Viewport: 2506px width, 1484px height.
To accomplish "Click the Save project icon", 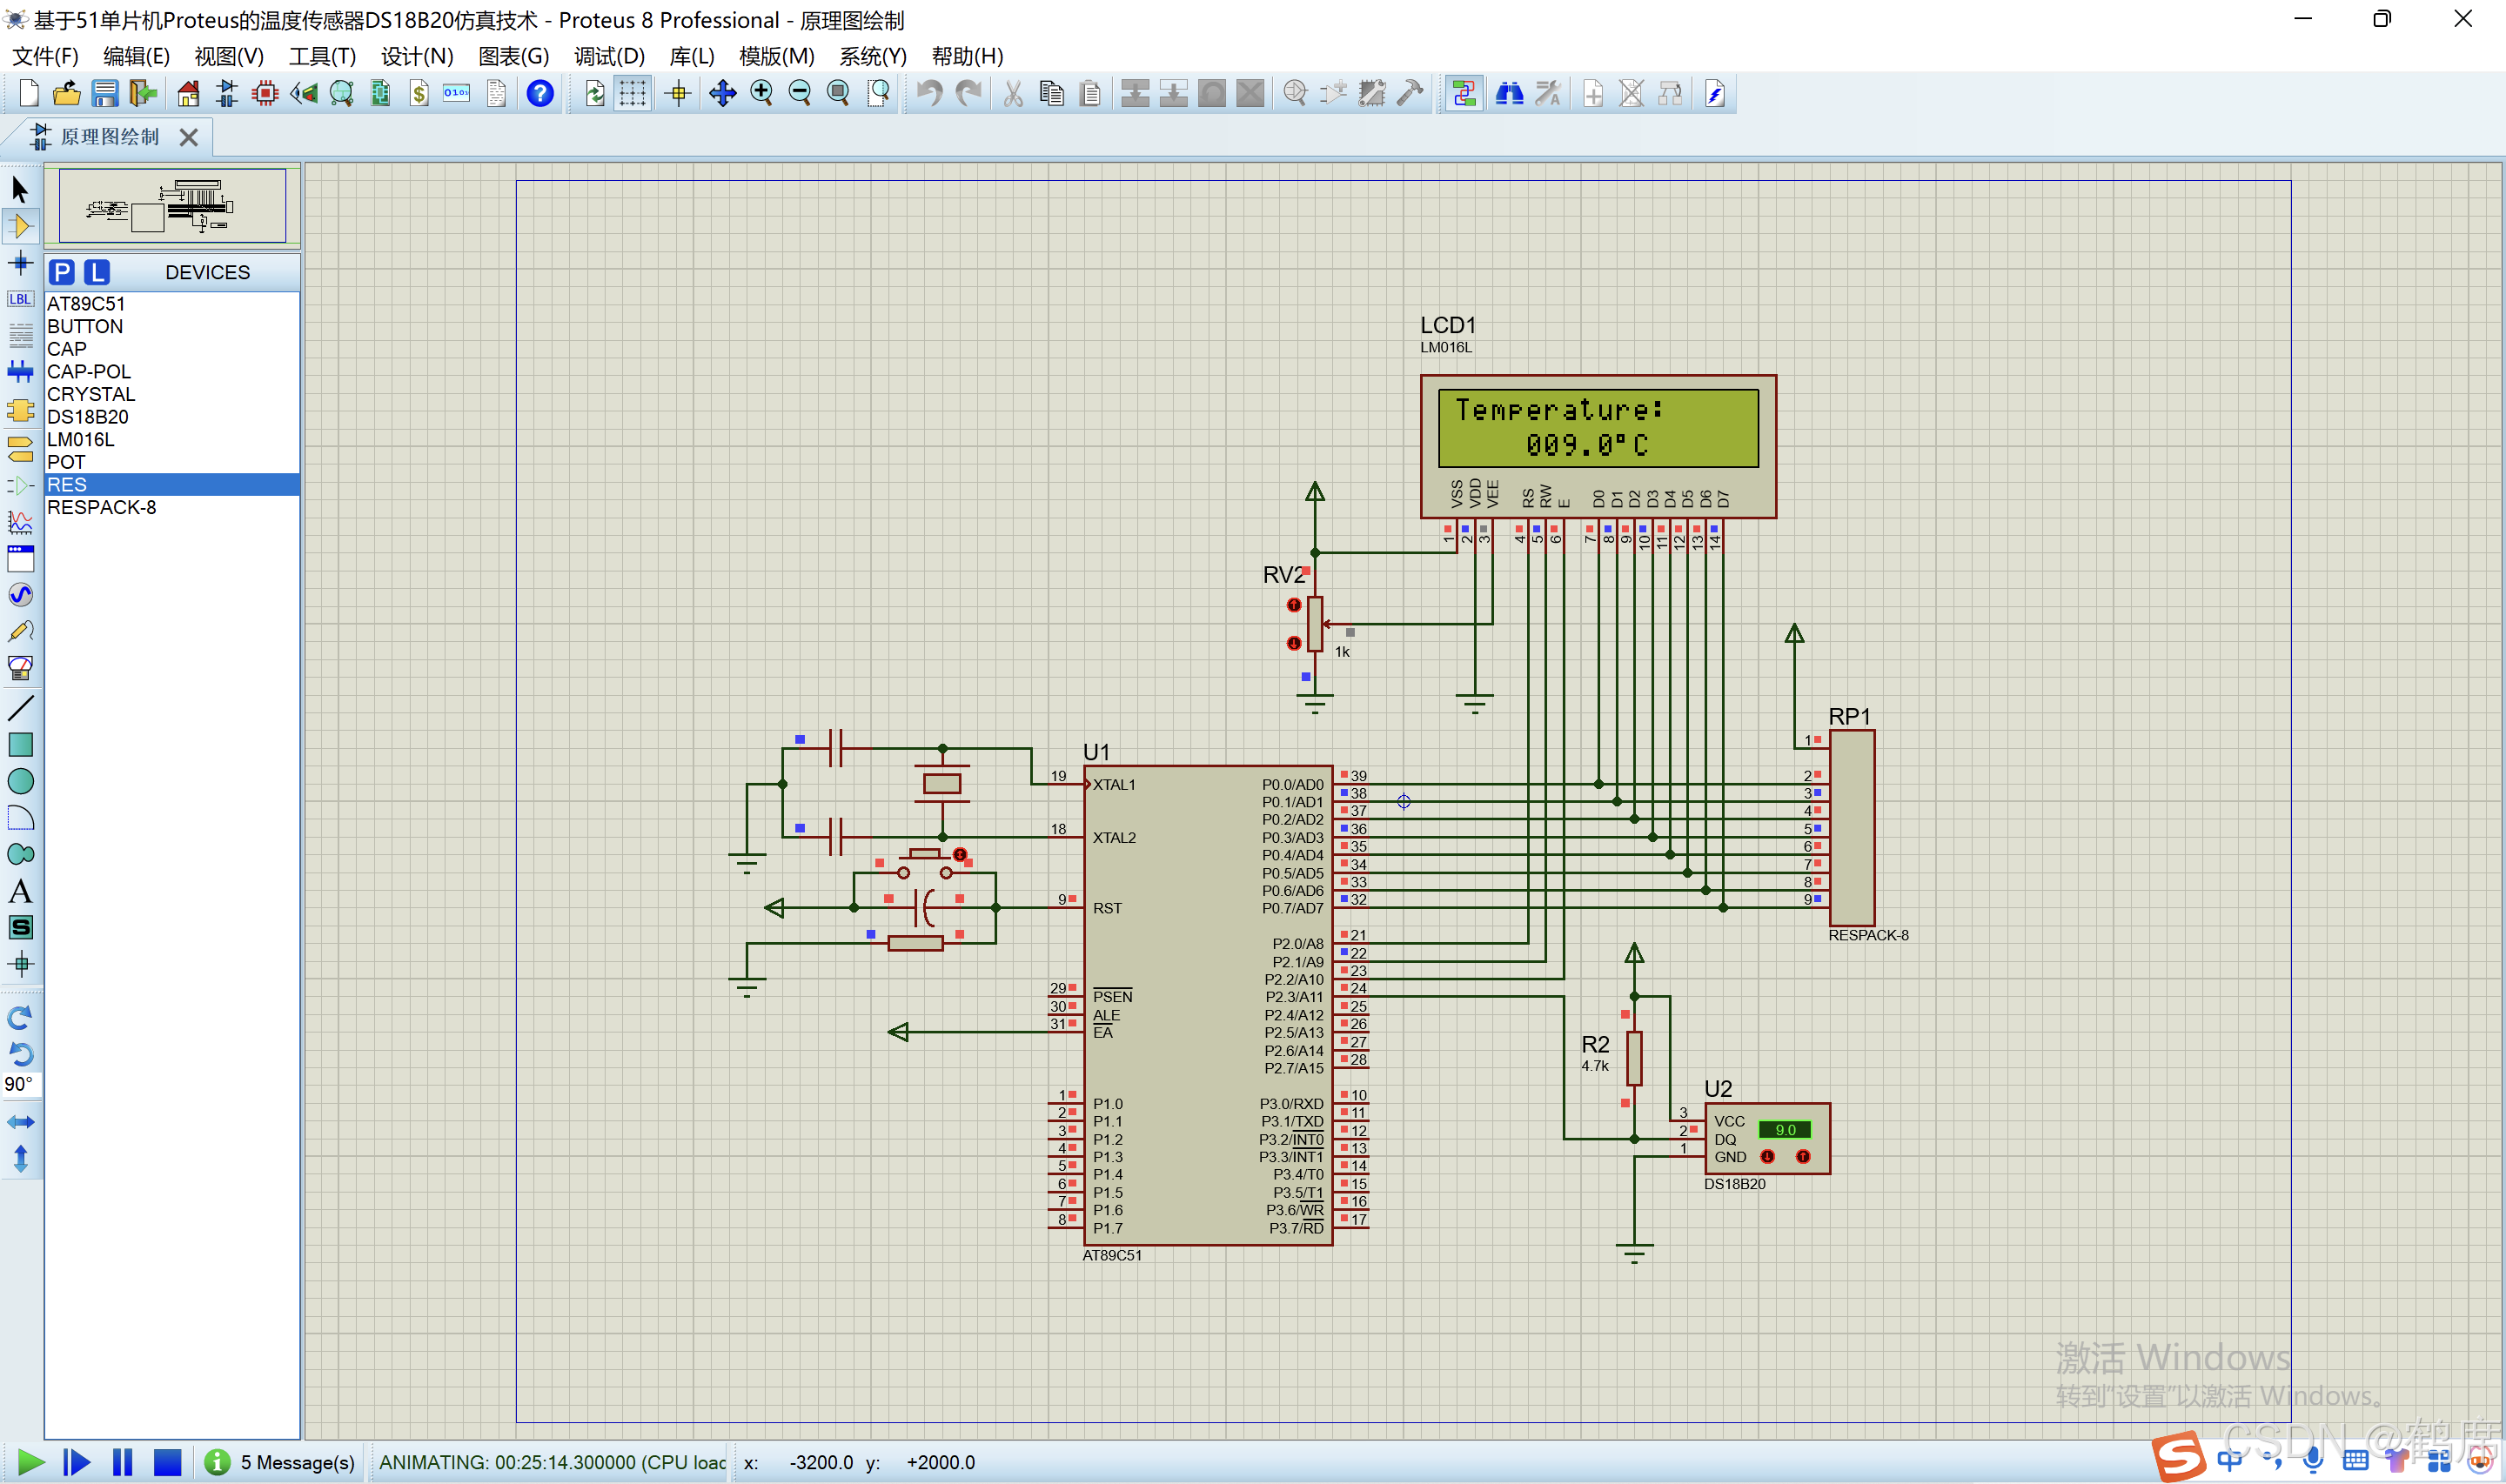I will point(105,94).
